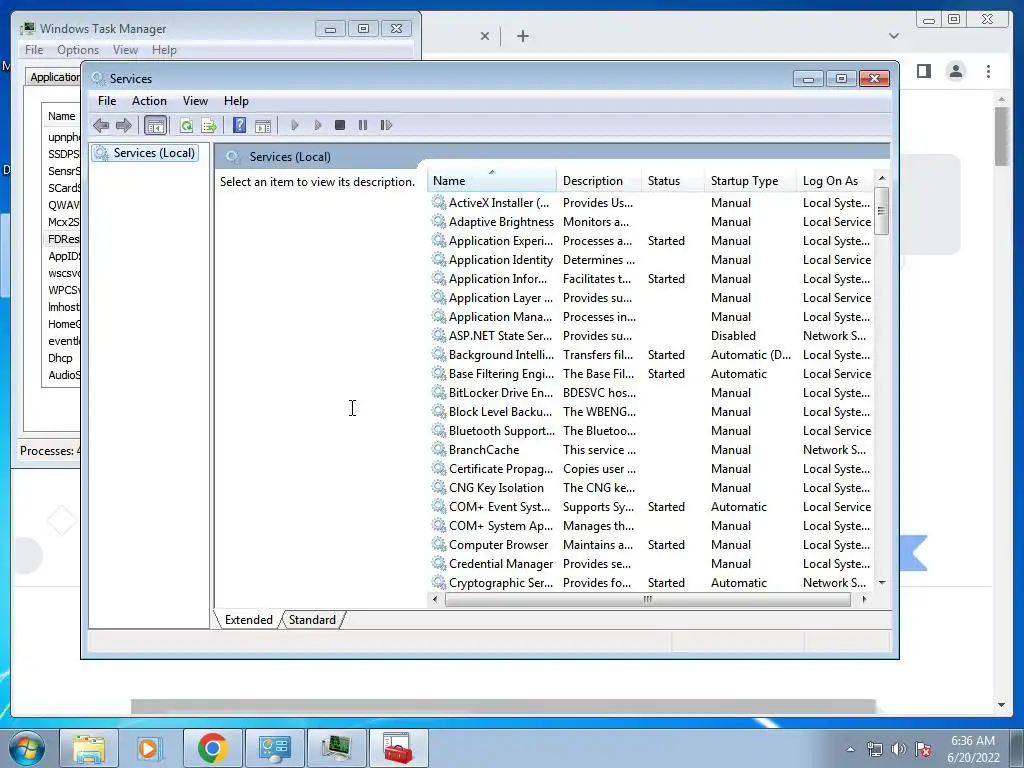Viewport: 1024px width, 768px height.
Task: Open the Help menu in Task Manager
Action: (164, 50)
